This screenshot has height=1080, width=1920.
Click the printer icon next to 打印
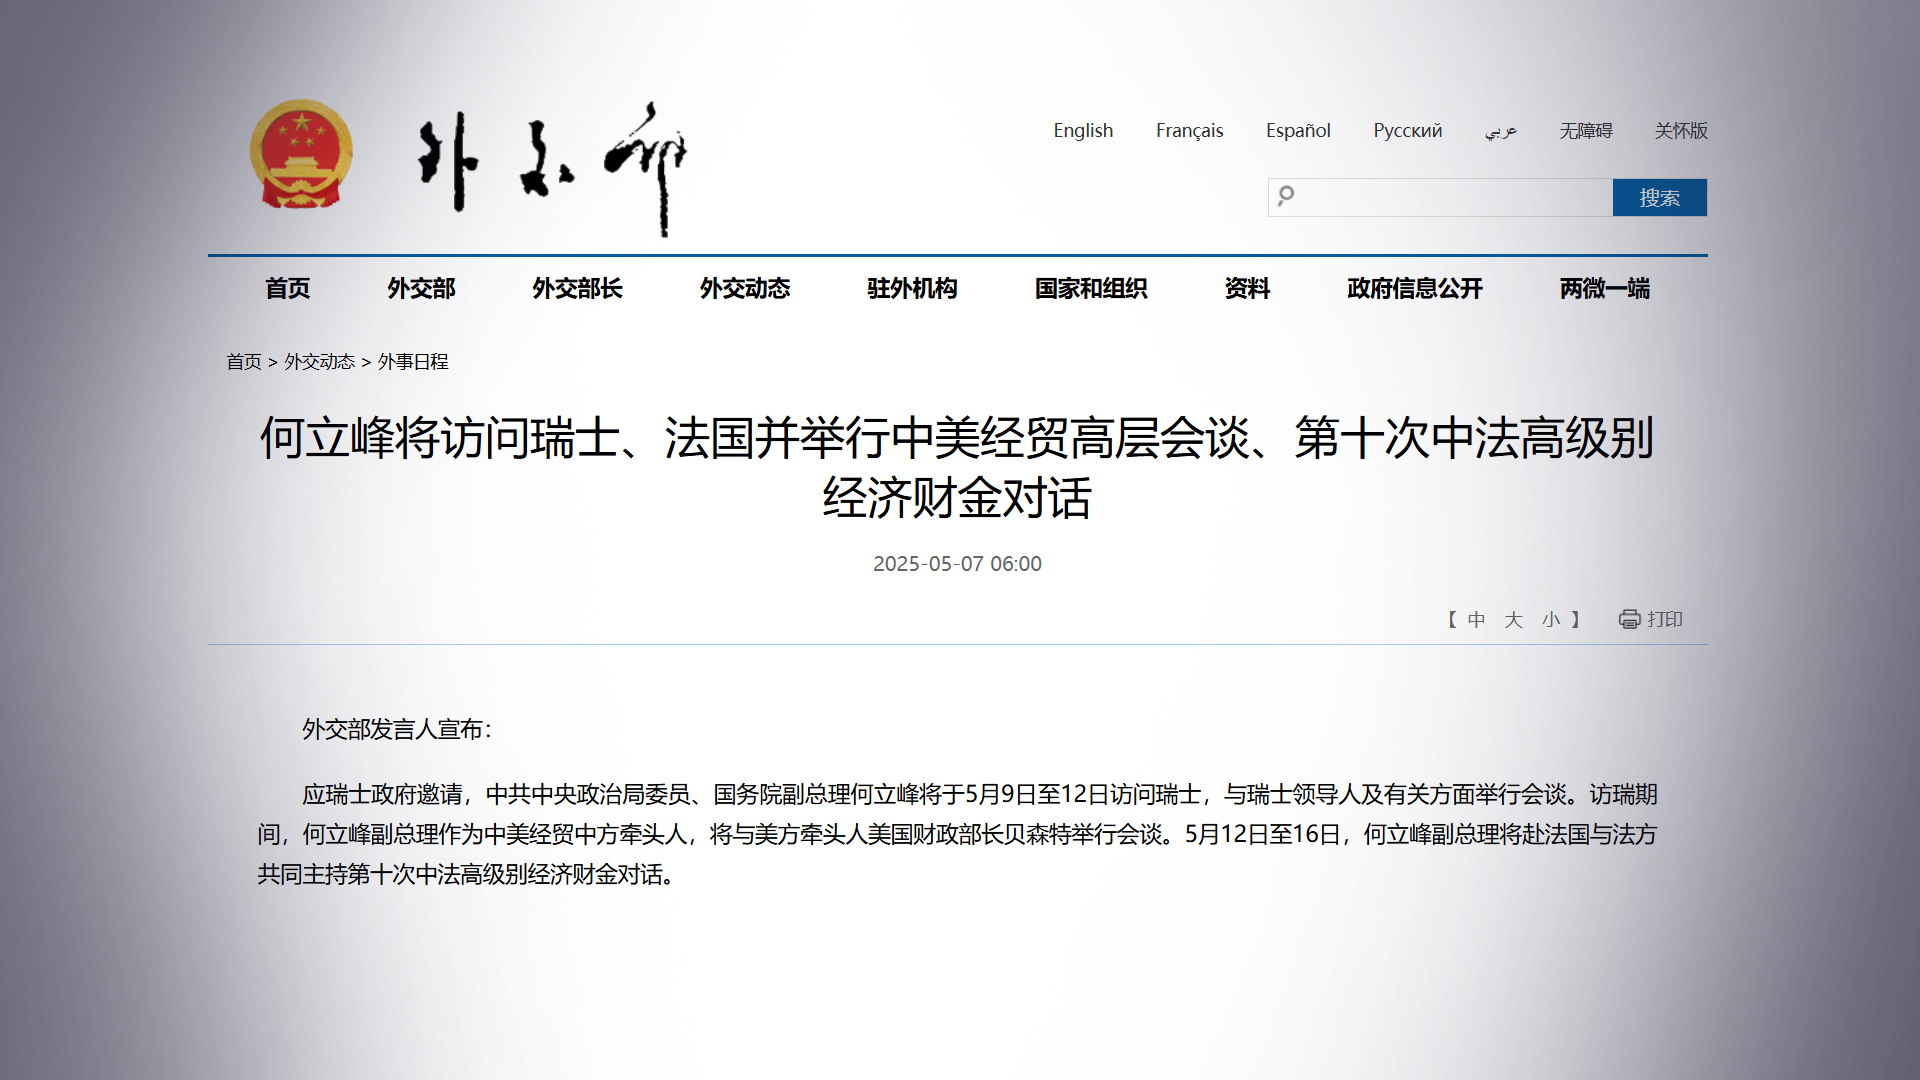point(1629,619)
